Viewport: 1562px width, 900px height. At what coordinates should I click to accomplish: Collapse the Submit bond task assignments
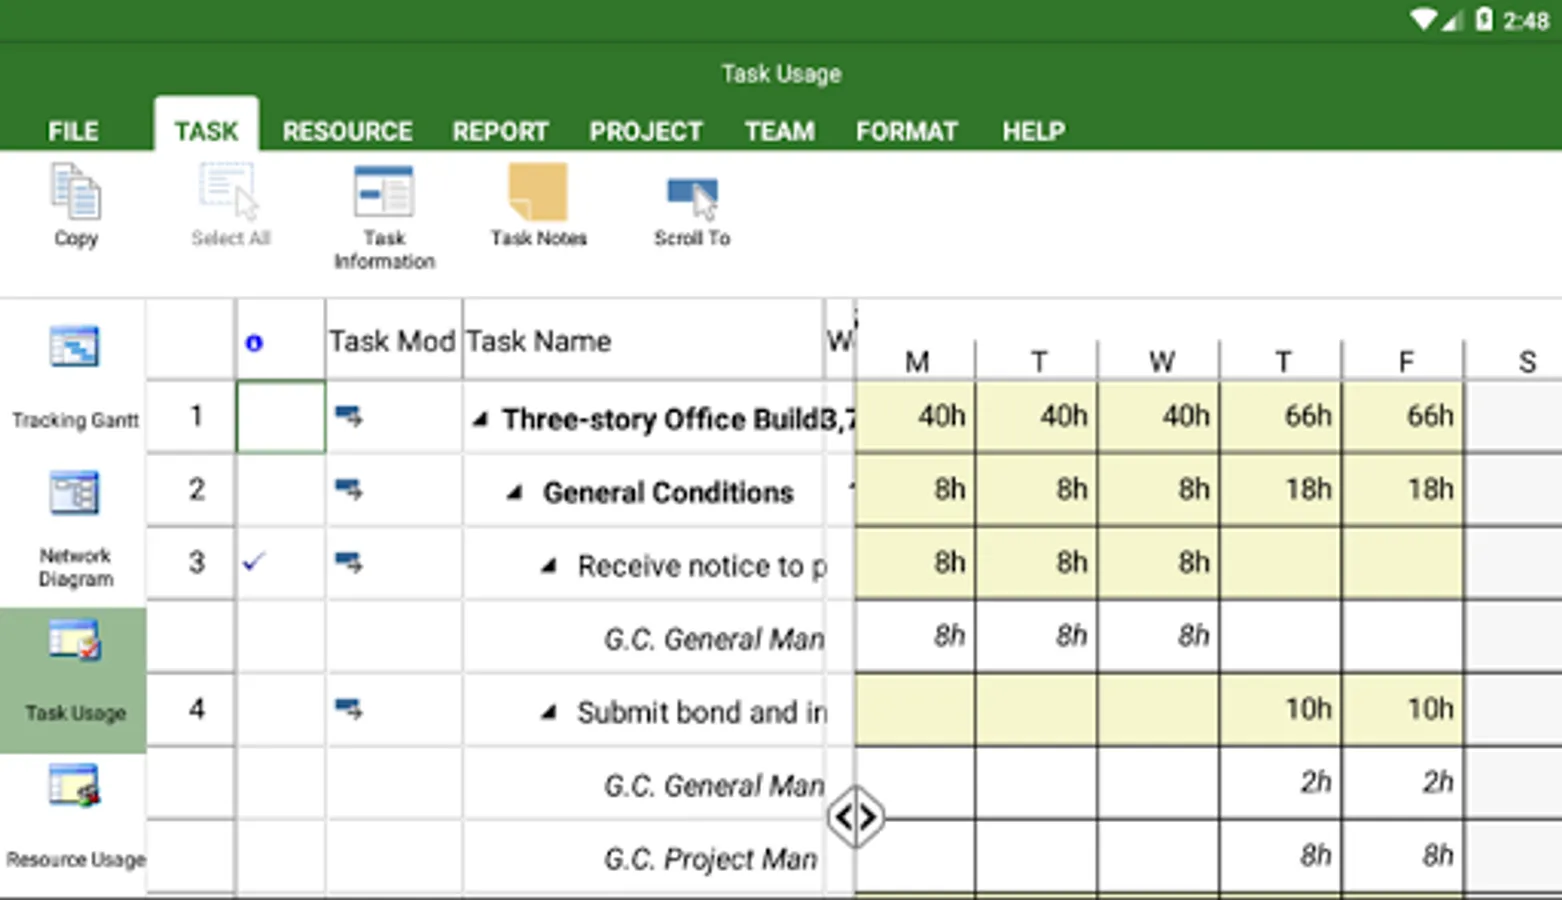point(548,713)
